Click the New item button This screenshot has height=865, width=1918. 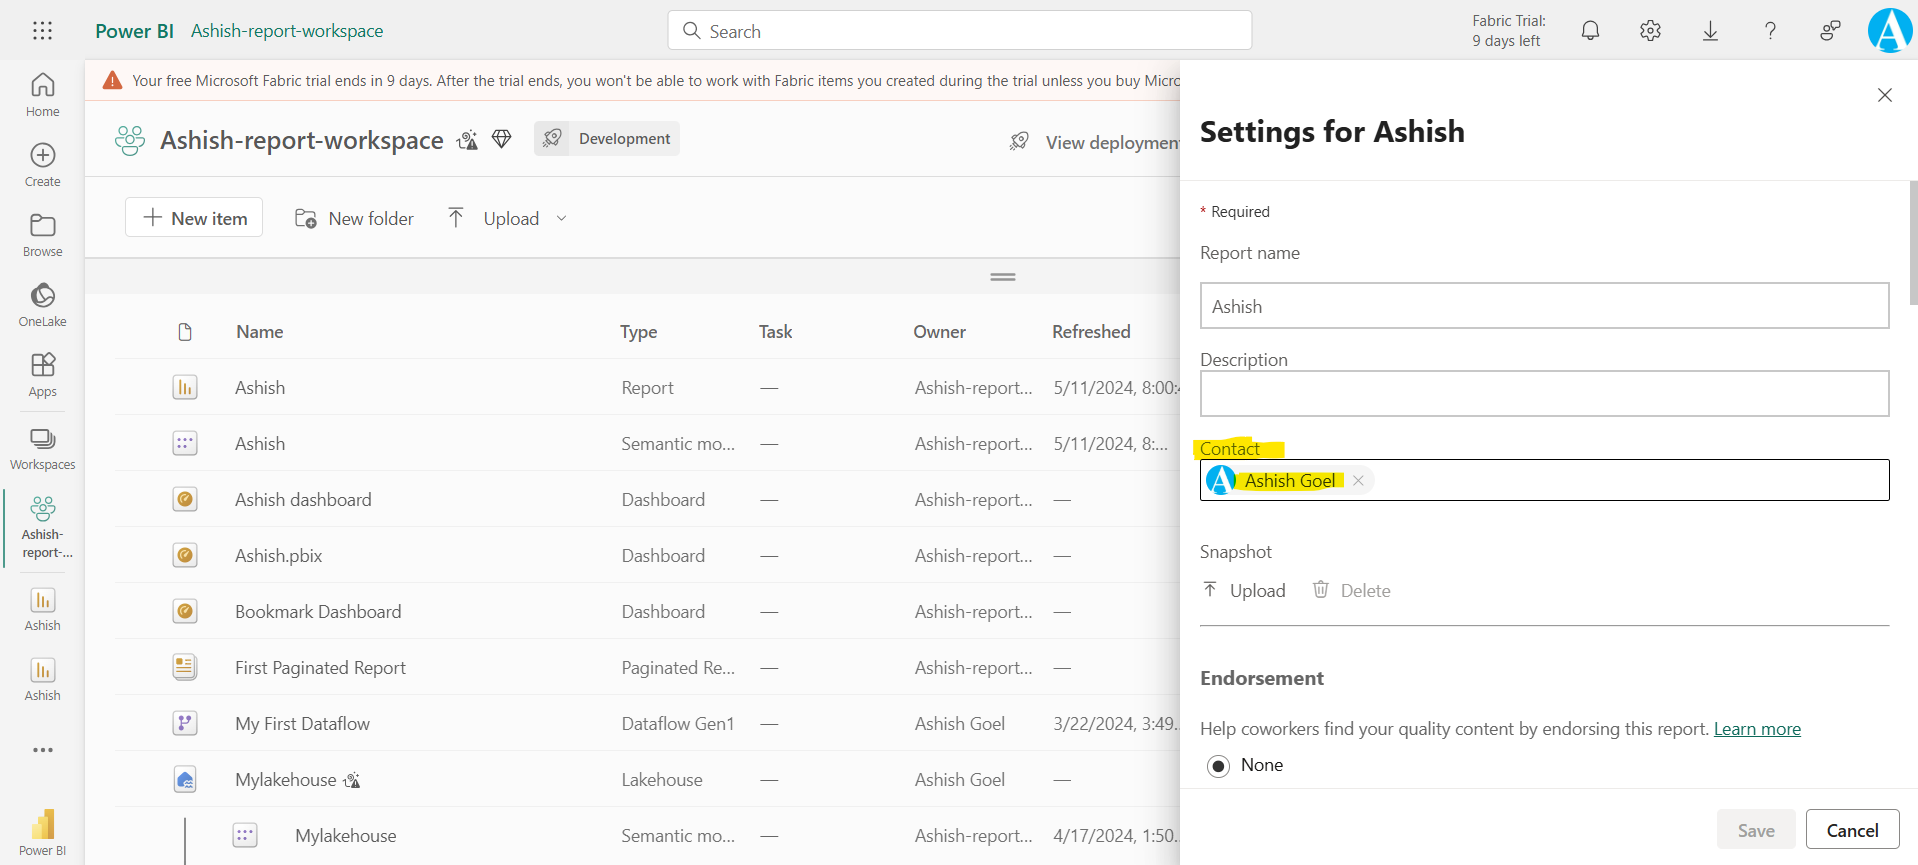pos(194,218)
